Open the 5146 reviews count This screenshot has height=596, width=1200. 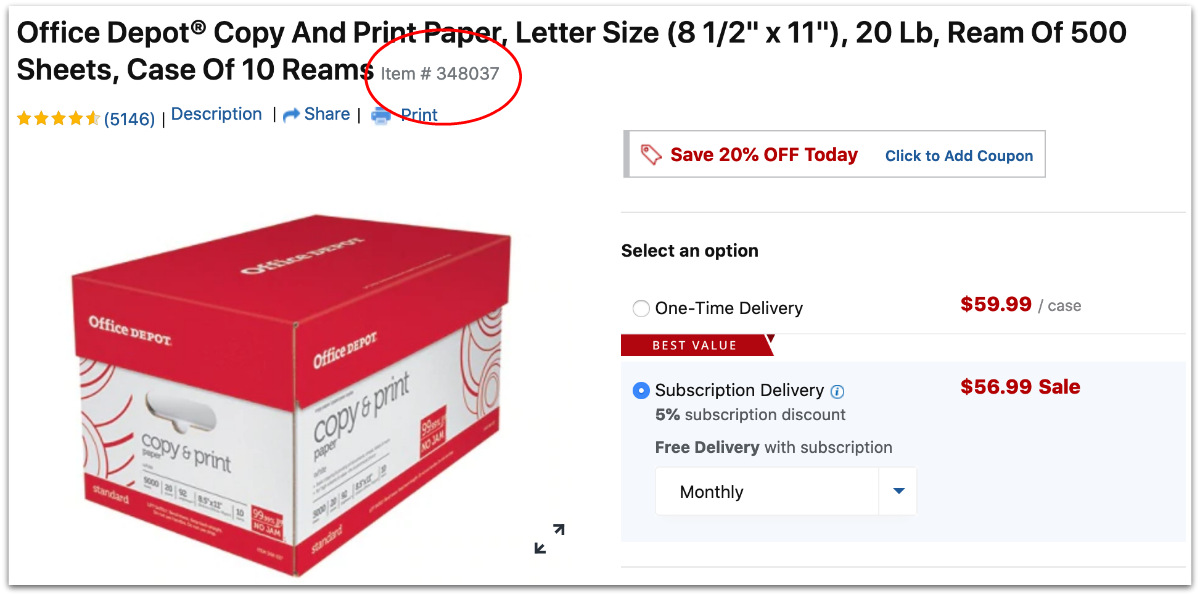129,119
